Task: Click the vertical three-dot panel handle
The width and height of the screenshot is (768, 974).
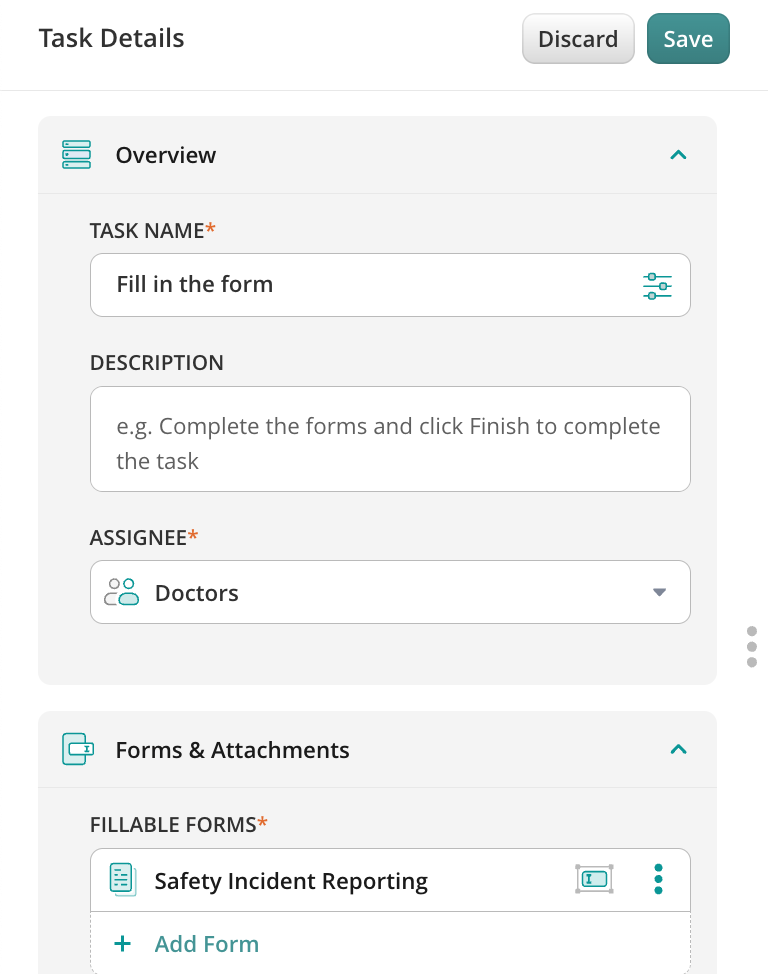Action: pyautogui.click(x=751, y=647)
